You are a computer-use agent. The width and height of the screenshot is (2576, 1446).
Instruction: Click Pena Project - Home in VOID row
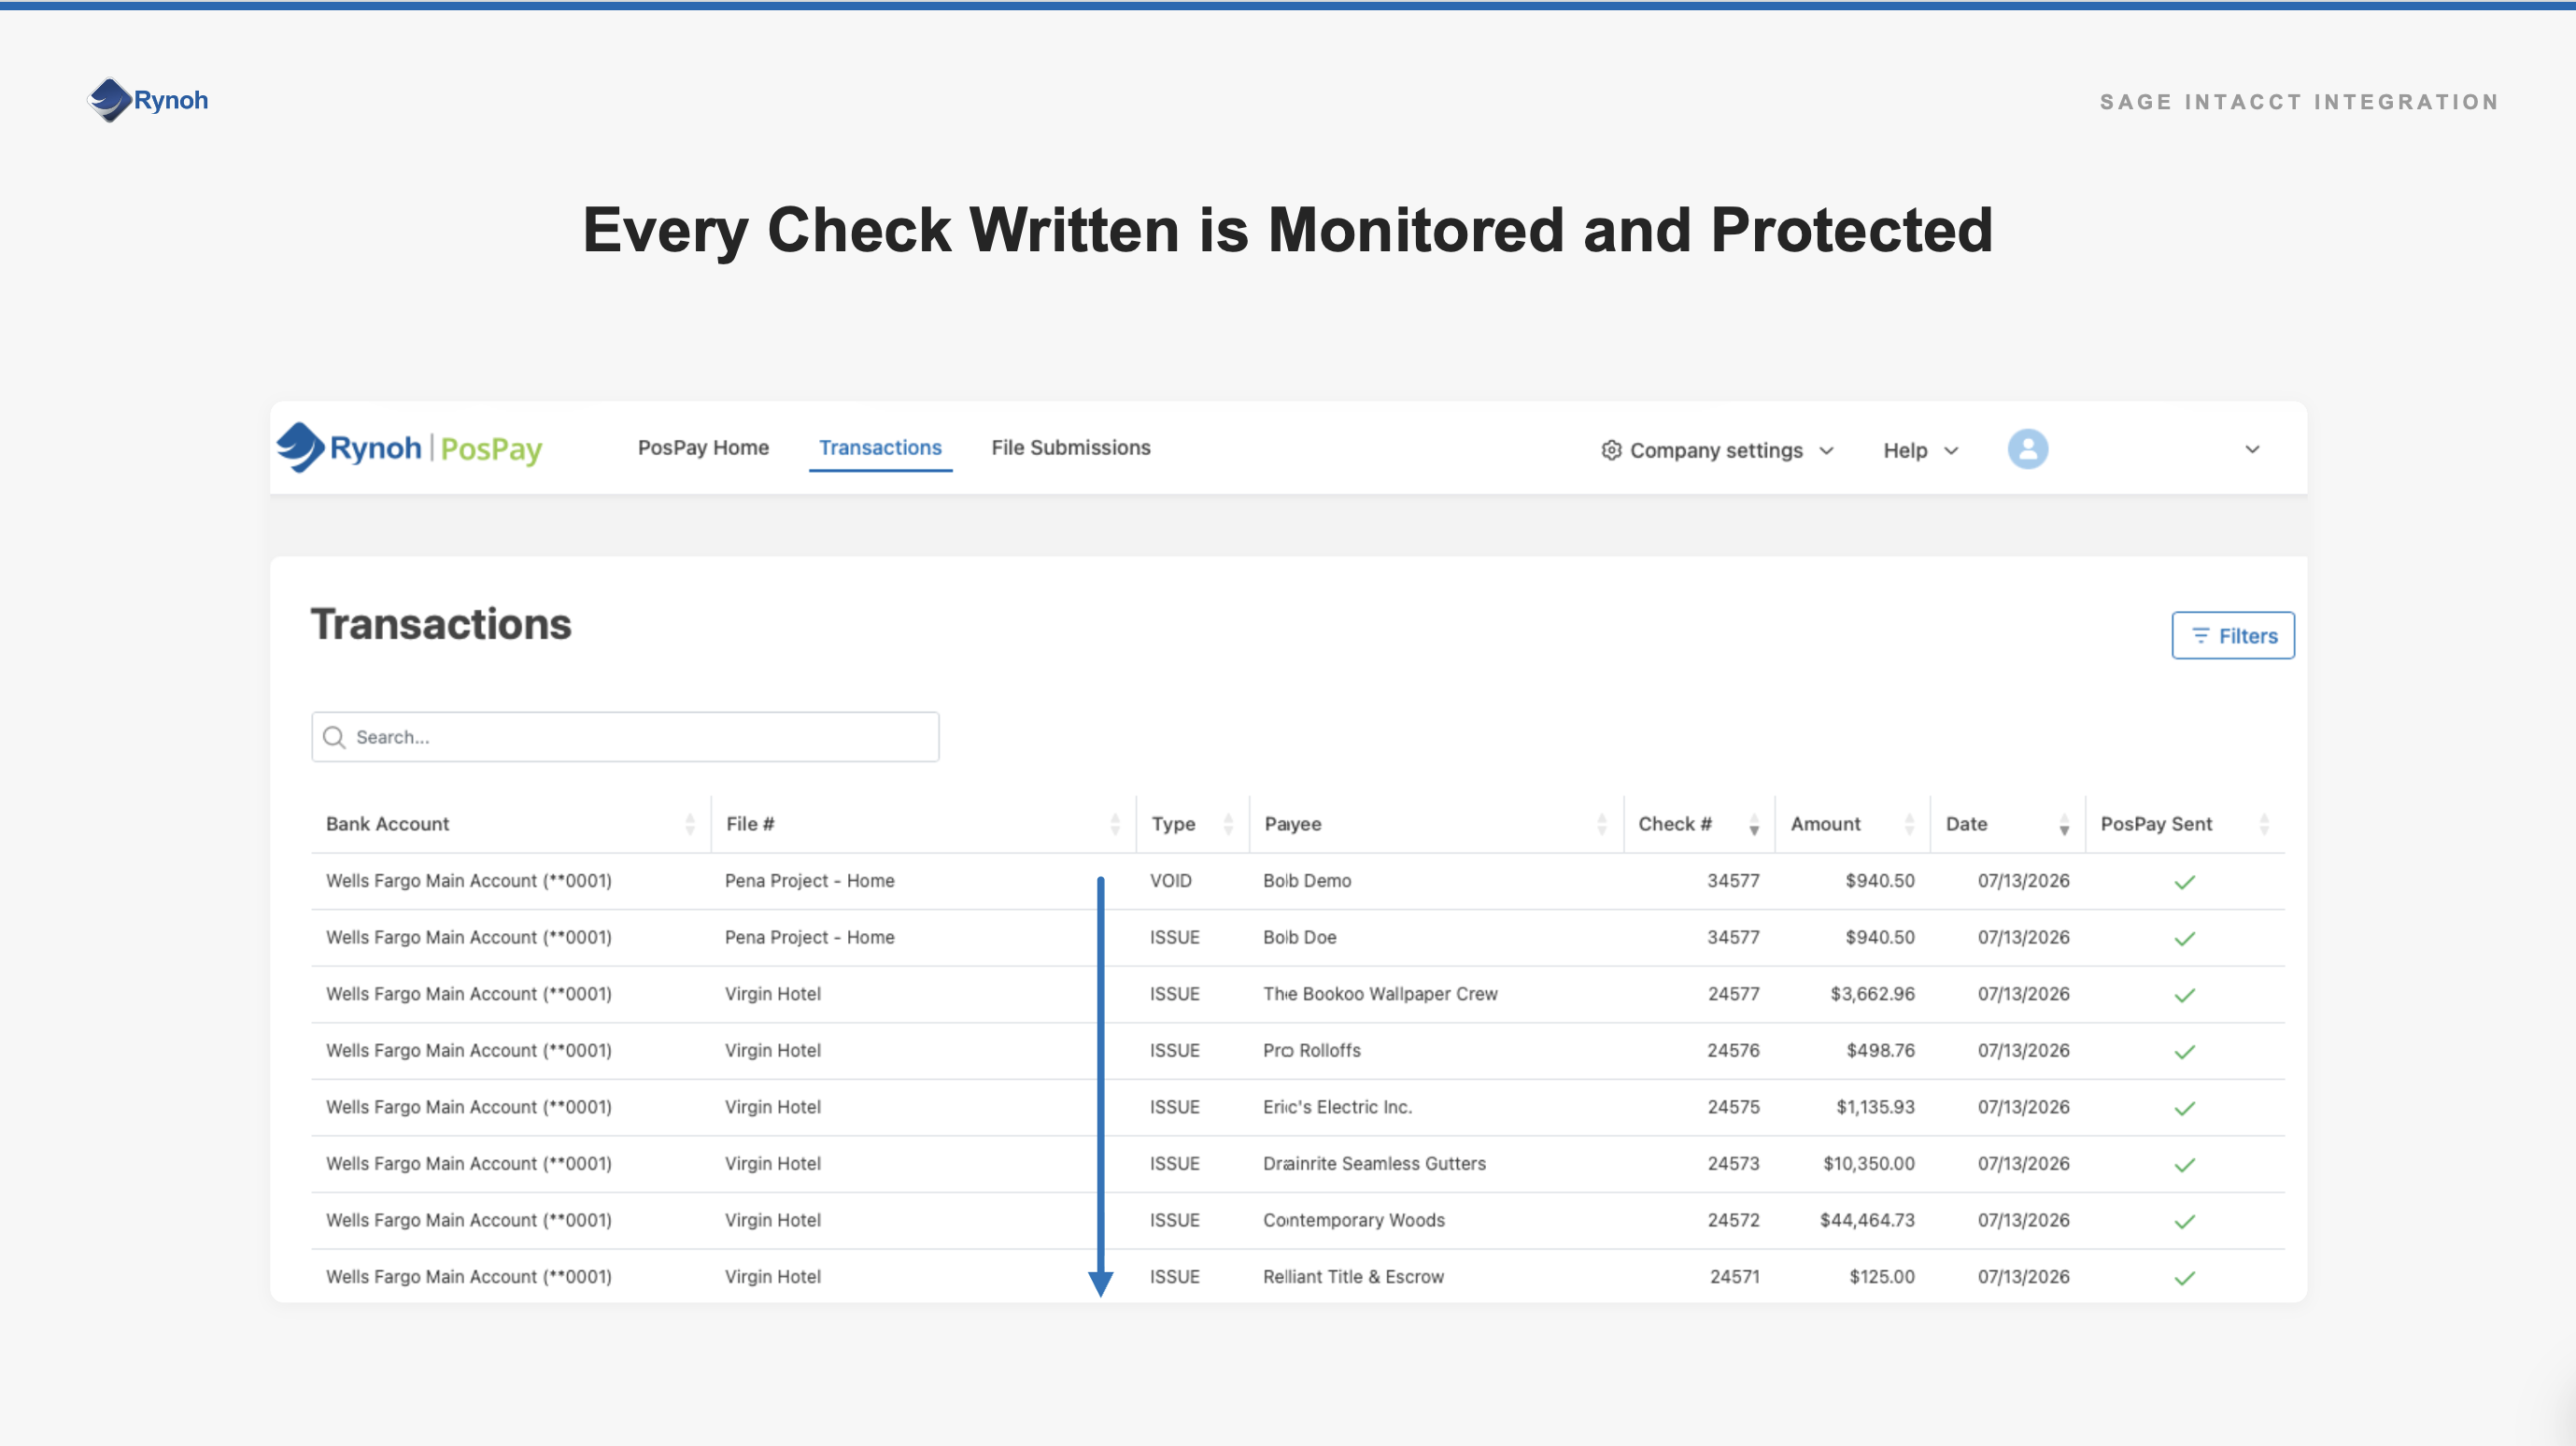[x=809, y=881]
